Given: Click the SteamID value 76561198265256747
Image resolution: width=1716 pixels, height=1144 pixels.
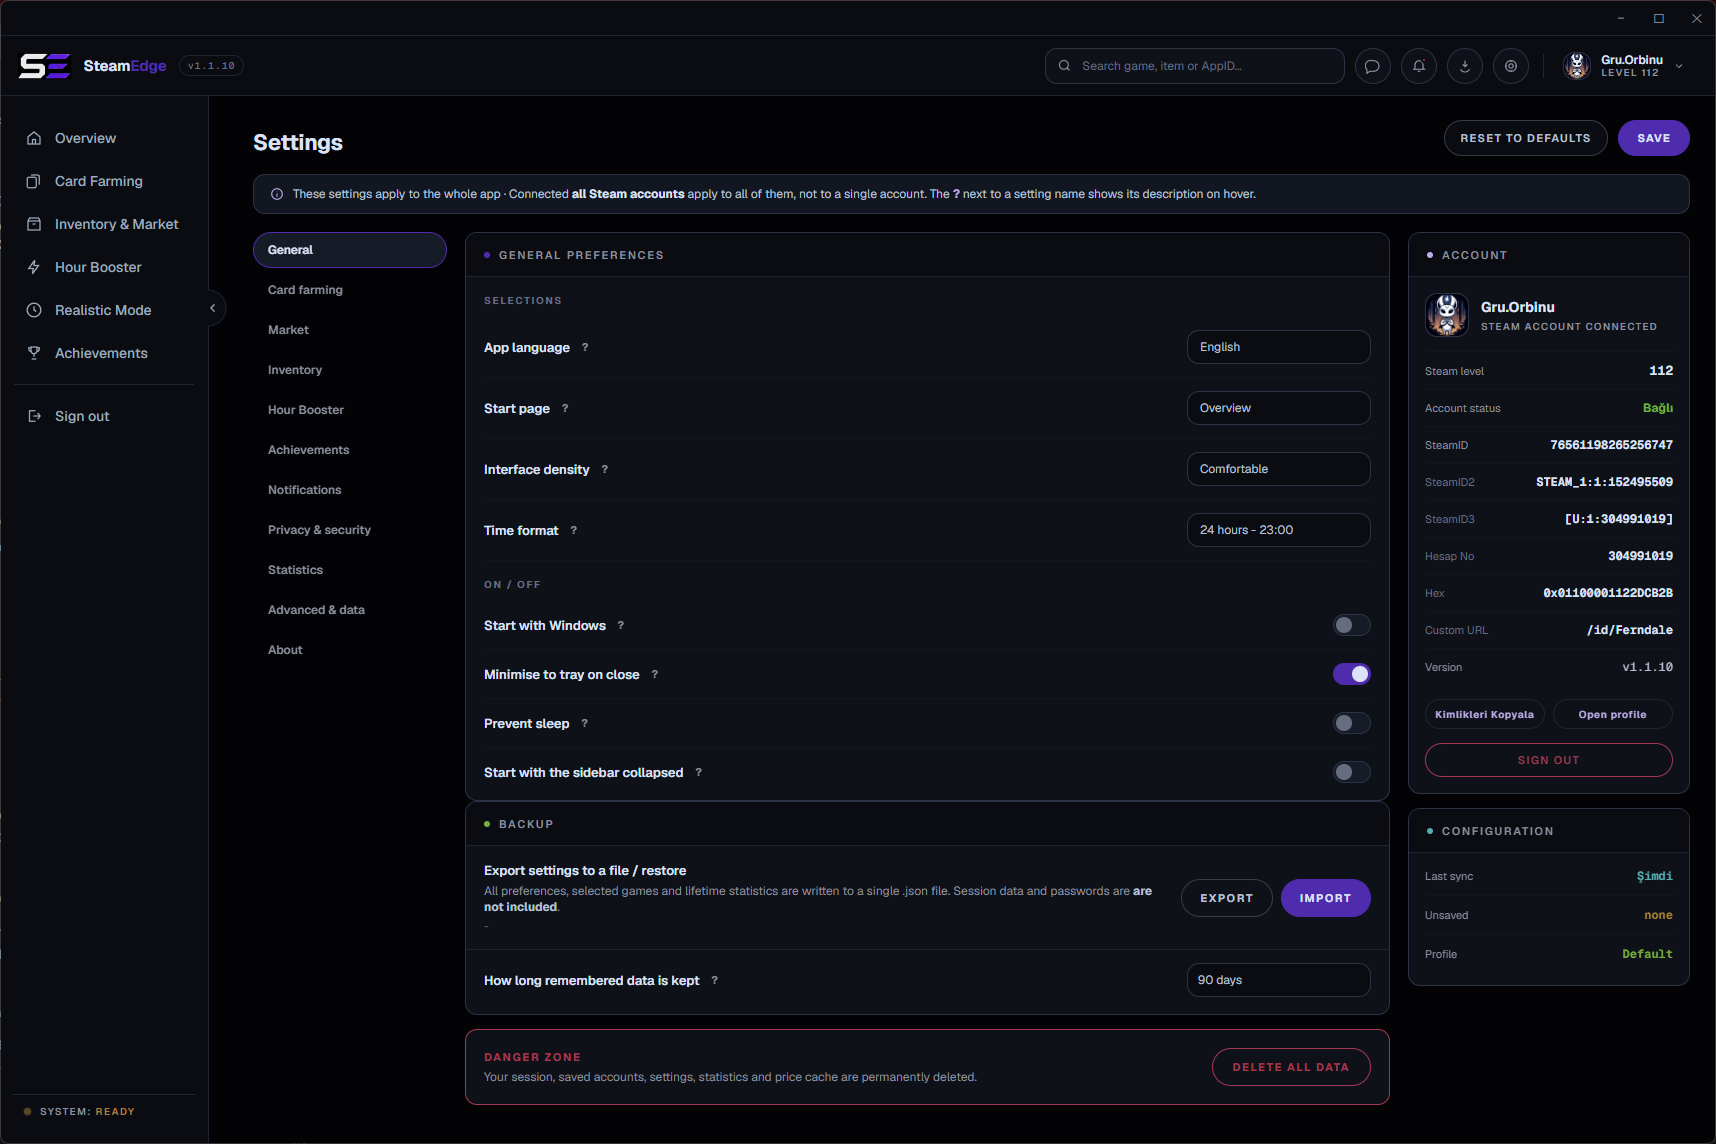Looking at the screenshot, I should (x=1611, y=445).
